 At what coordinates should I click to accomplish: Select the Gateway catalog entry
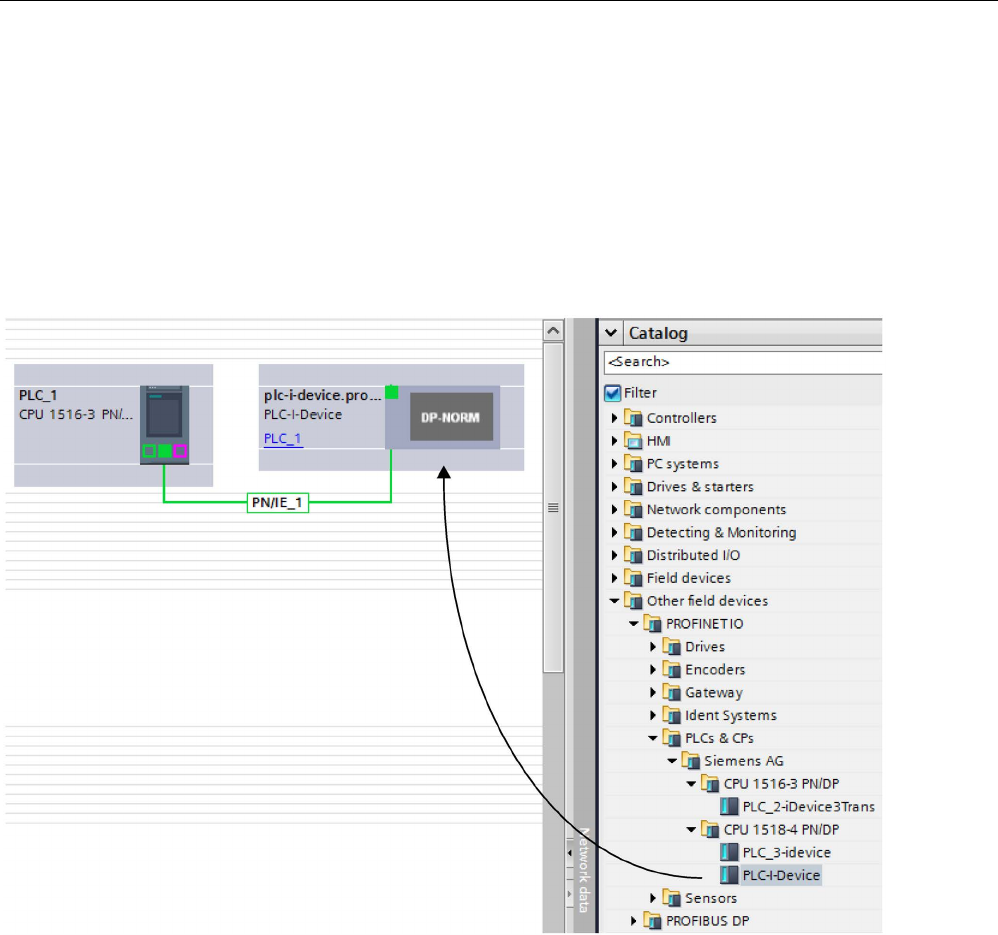pos(713,692)
